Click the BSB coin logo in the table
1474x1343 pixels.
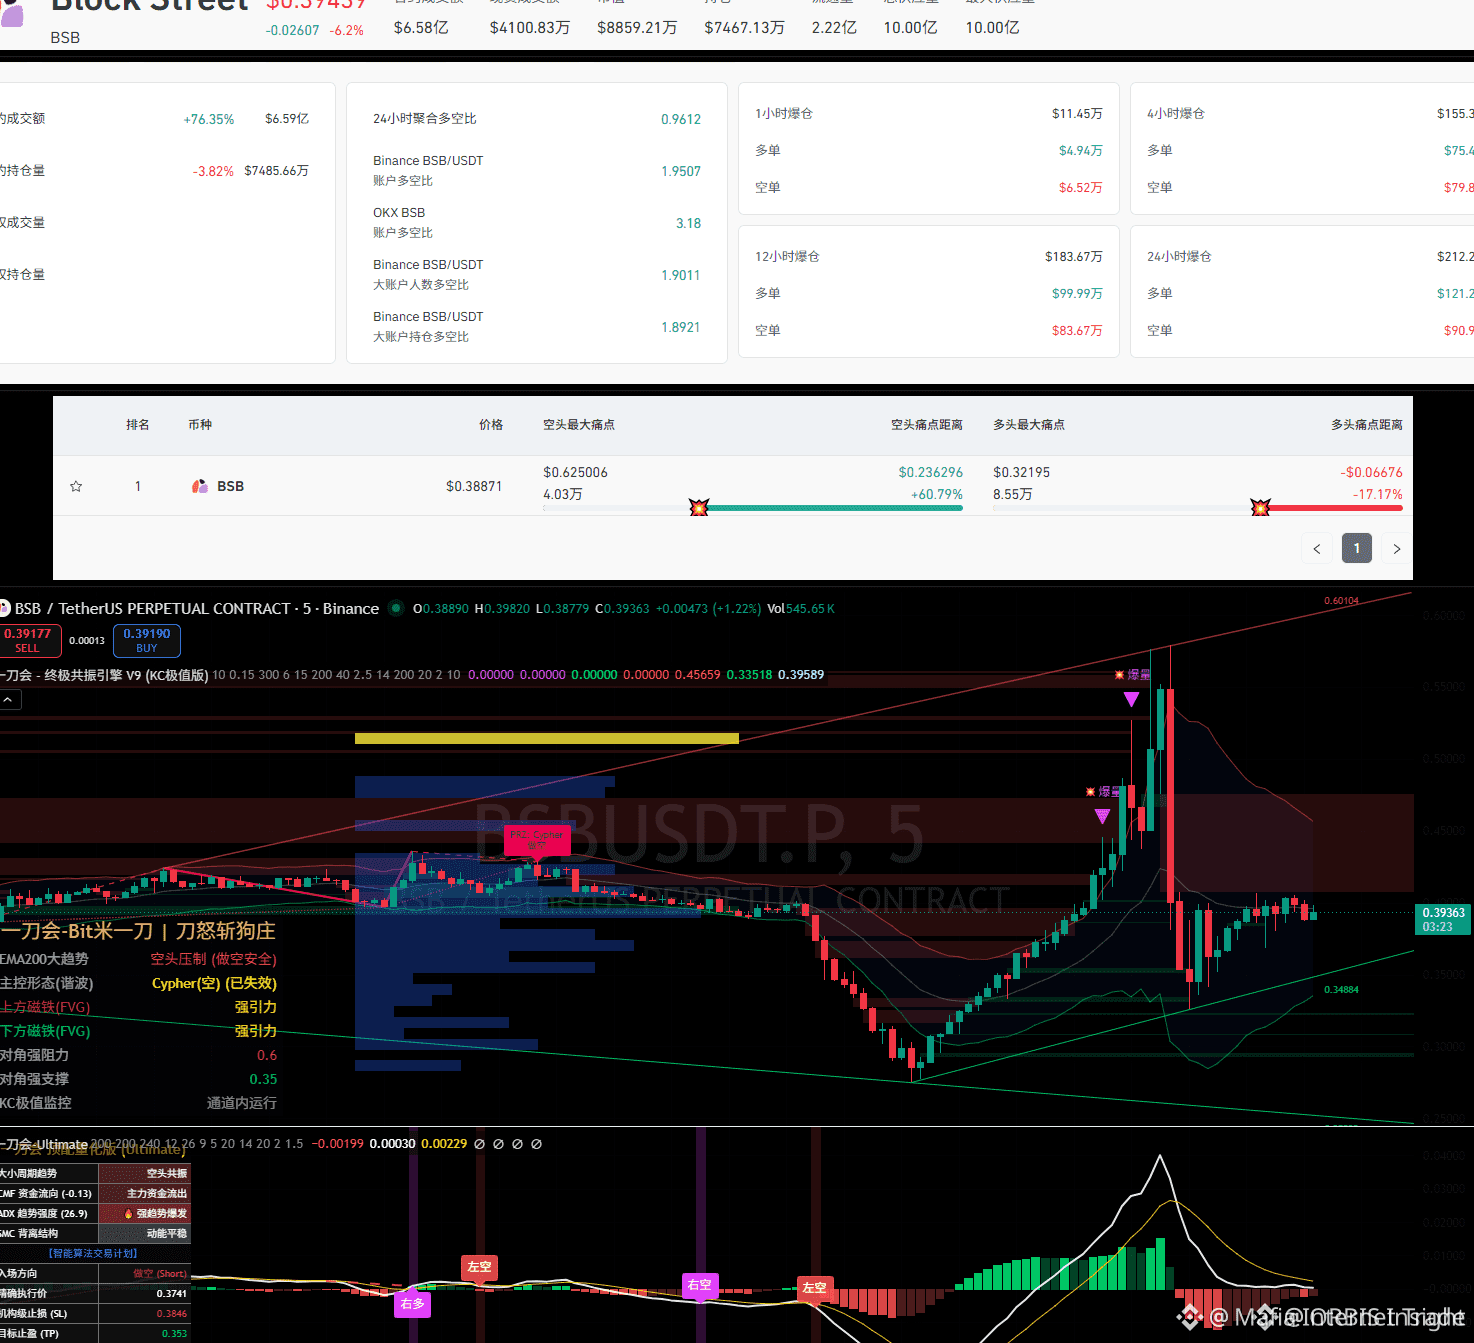click(200, 486)
